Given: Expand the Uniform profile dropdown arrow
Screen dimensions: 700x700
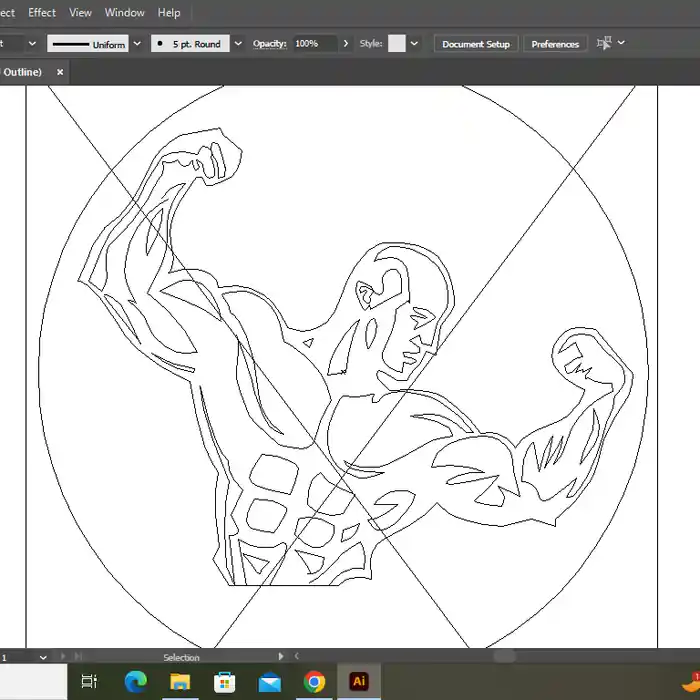Looking at the screenshot, I should pos(137,44).
